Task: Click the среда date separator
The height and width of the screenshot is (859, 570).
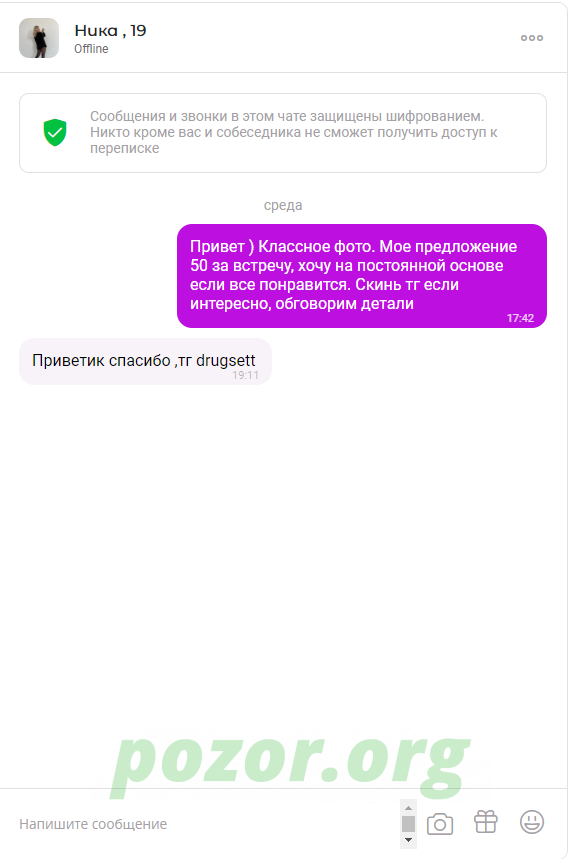Action: tap(283, 205)
